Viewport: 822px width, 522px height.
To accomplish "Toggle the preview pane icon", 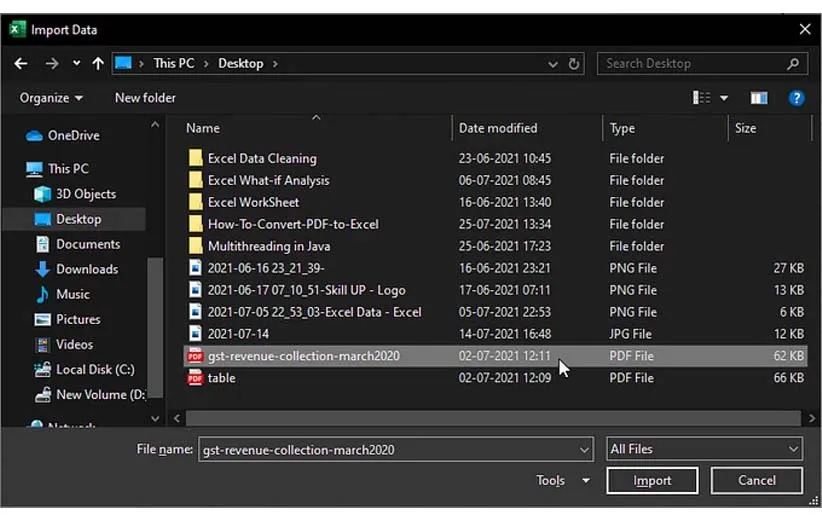I will point(759,98).
